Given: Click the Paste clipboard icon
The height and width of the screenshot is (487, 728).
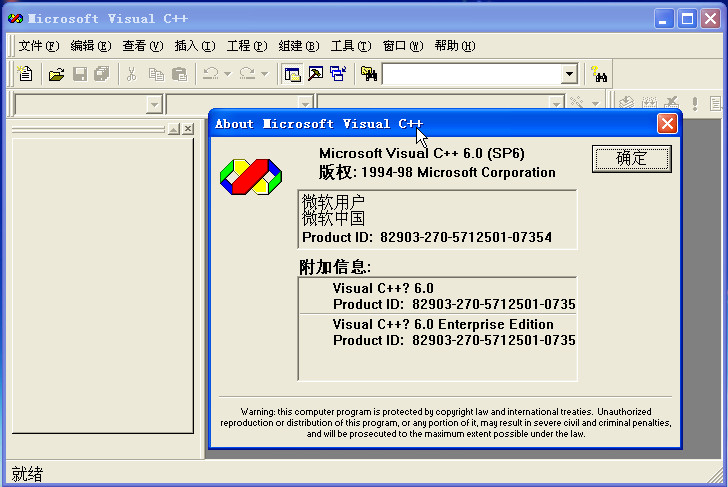Looking at the screenshot, I should point(179,74).
